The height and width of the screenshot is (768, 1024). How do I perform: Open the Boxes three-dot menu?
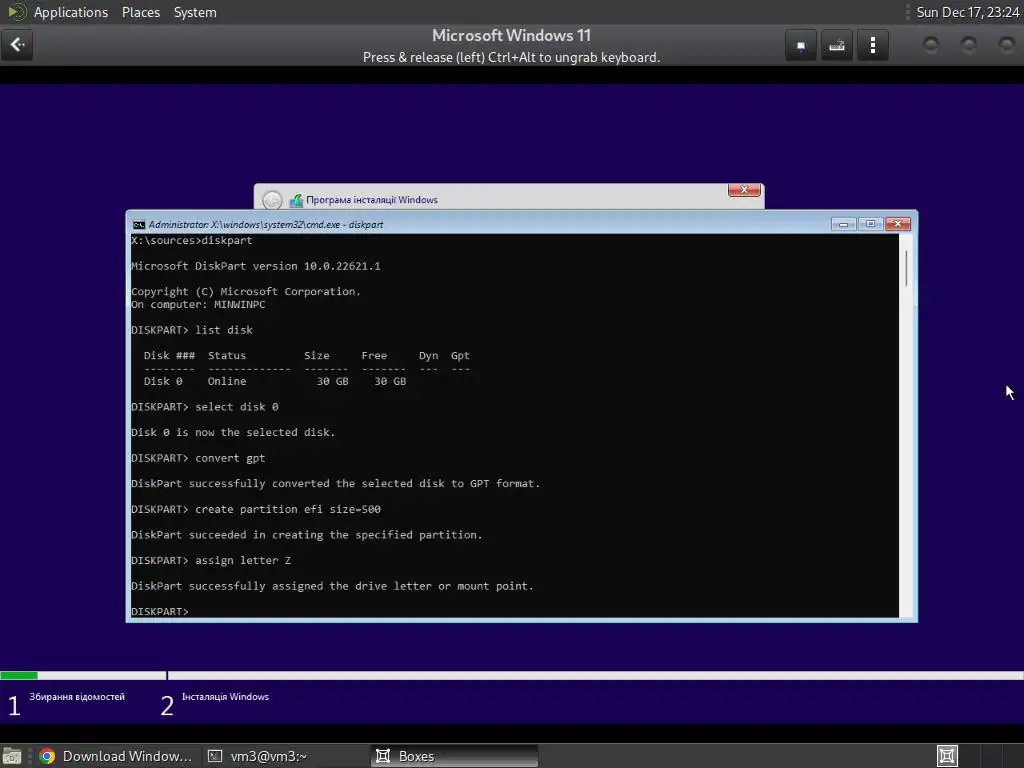pos(872,46)
